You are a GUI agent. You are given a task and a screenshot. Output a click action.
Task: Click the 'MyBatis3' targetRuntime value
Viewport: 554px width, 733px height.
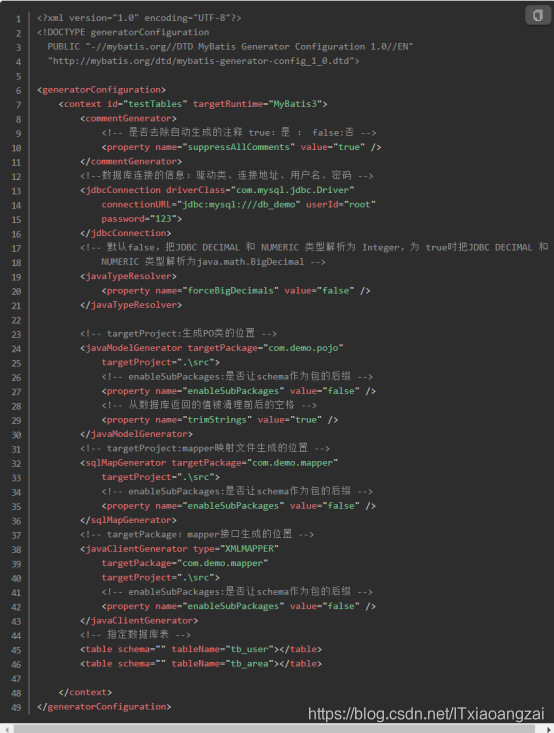[295, 104]
